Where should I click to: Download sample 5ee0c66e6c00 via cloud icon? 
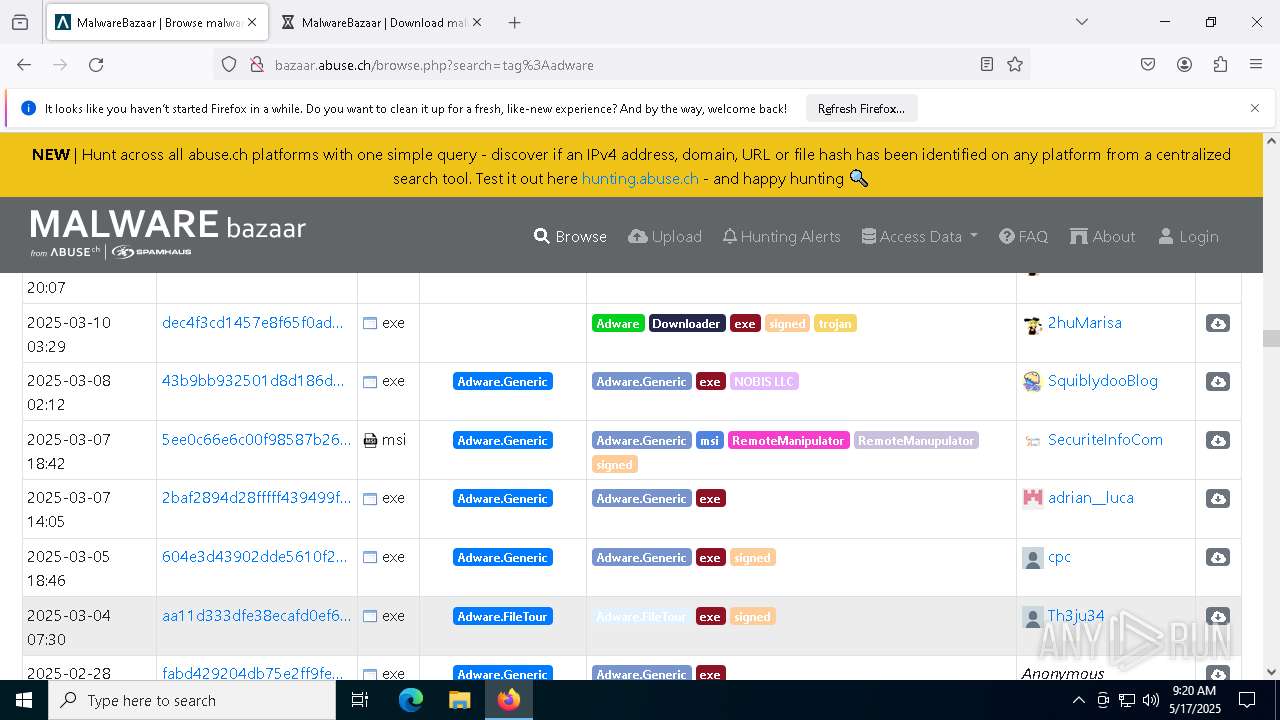pyautogui.click(x=1217, y=441)
